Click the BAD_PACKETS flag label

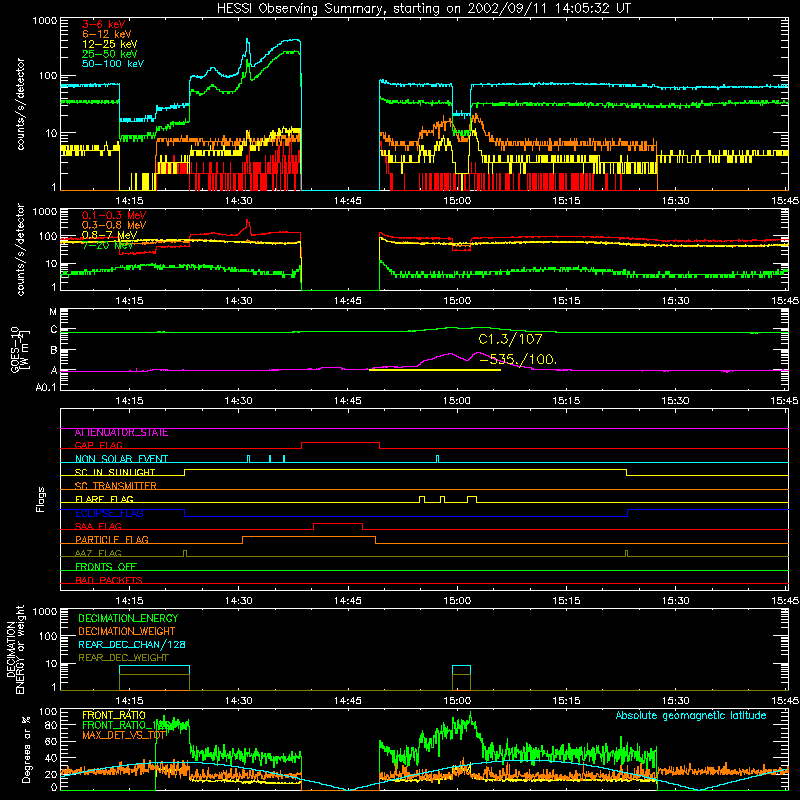tap(109, 580)
